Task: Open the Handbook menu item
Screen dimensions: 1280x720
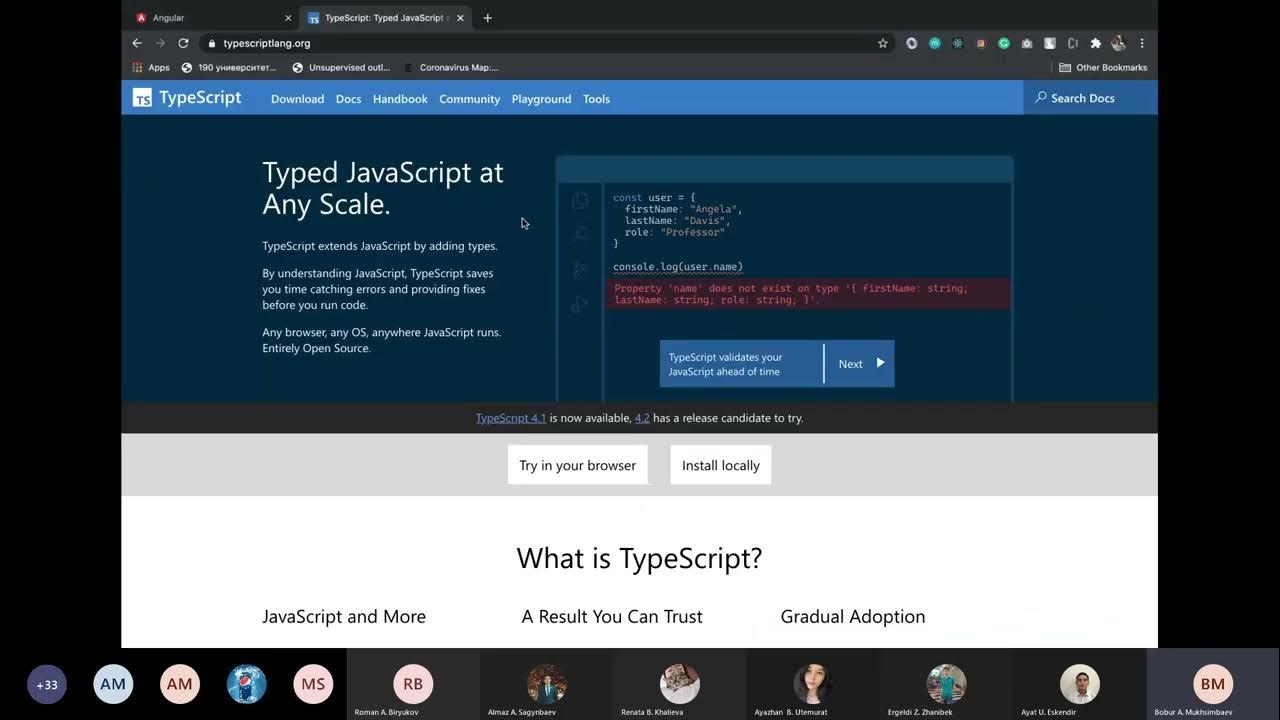Action: [x=400, y=99]
